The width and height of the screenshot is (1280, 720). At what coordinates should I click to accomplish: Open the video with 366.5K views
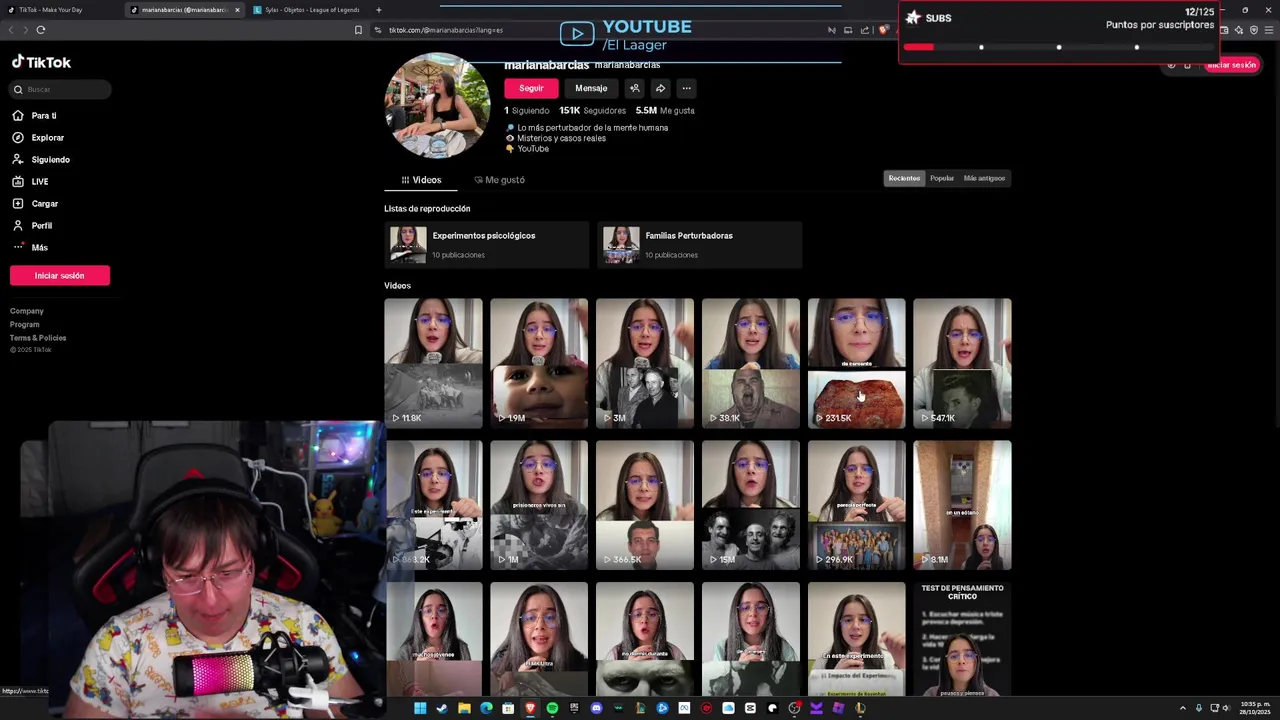(645, 505)
